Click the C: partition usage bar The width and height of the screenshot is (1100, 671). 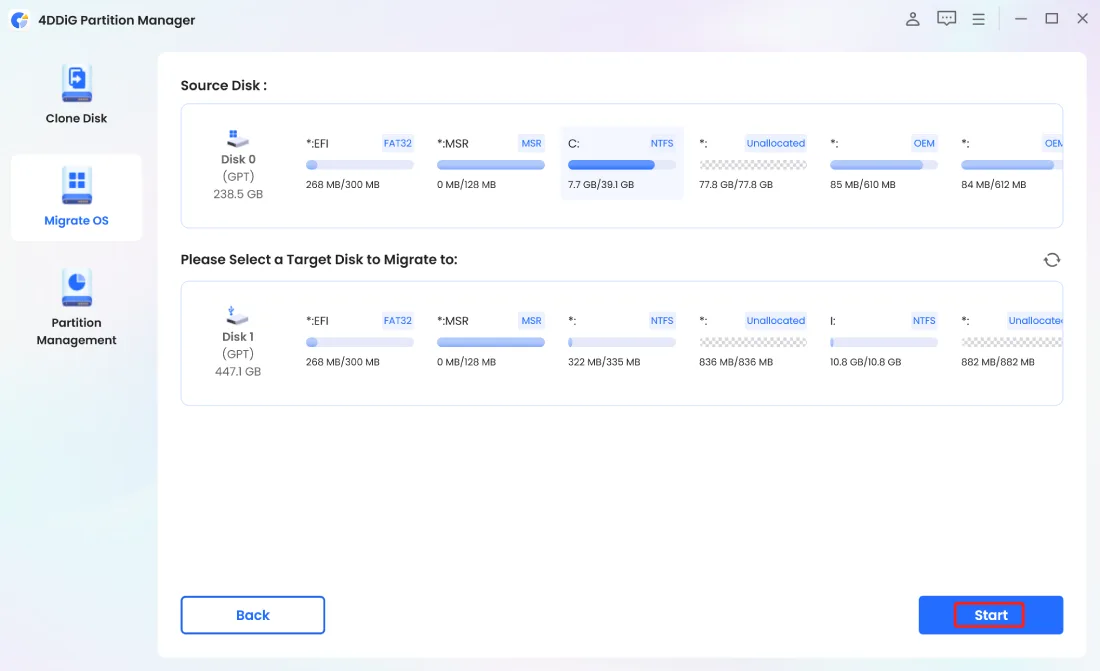(621, 165)
